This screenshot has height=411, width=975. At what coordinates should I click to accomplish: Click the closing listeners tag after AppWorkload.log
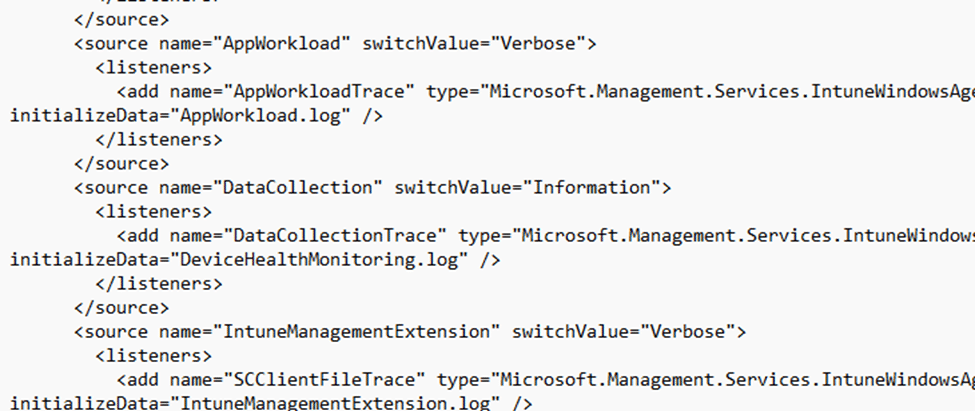[158, 139]
